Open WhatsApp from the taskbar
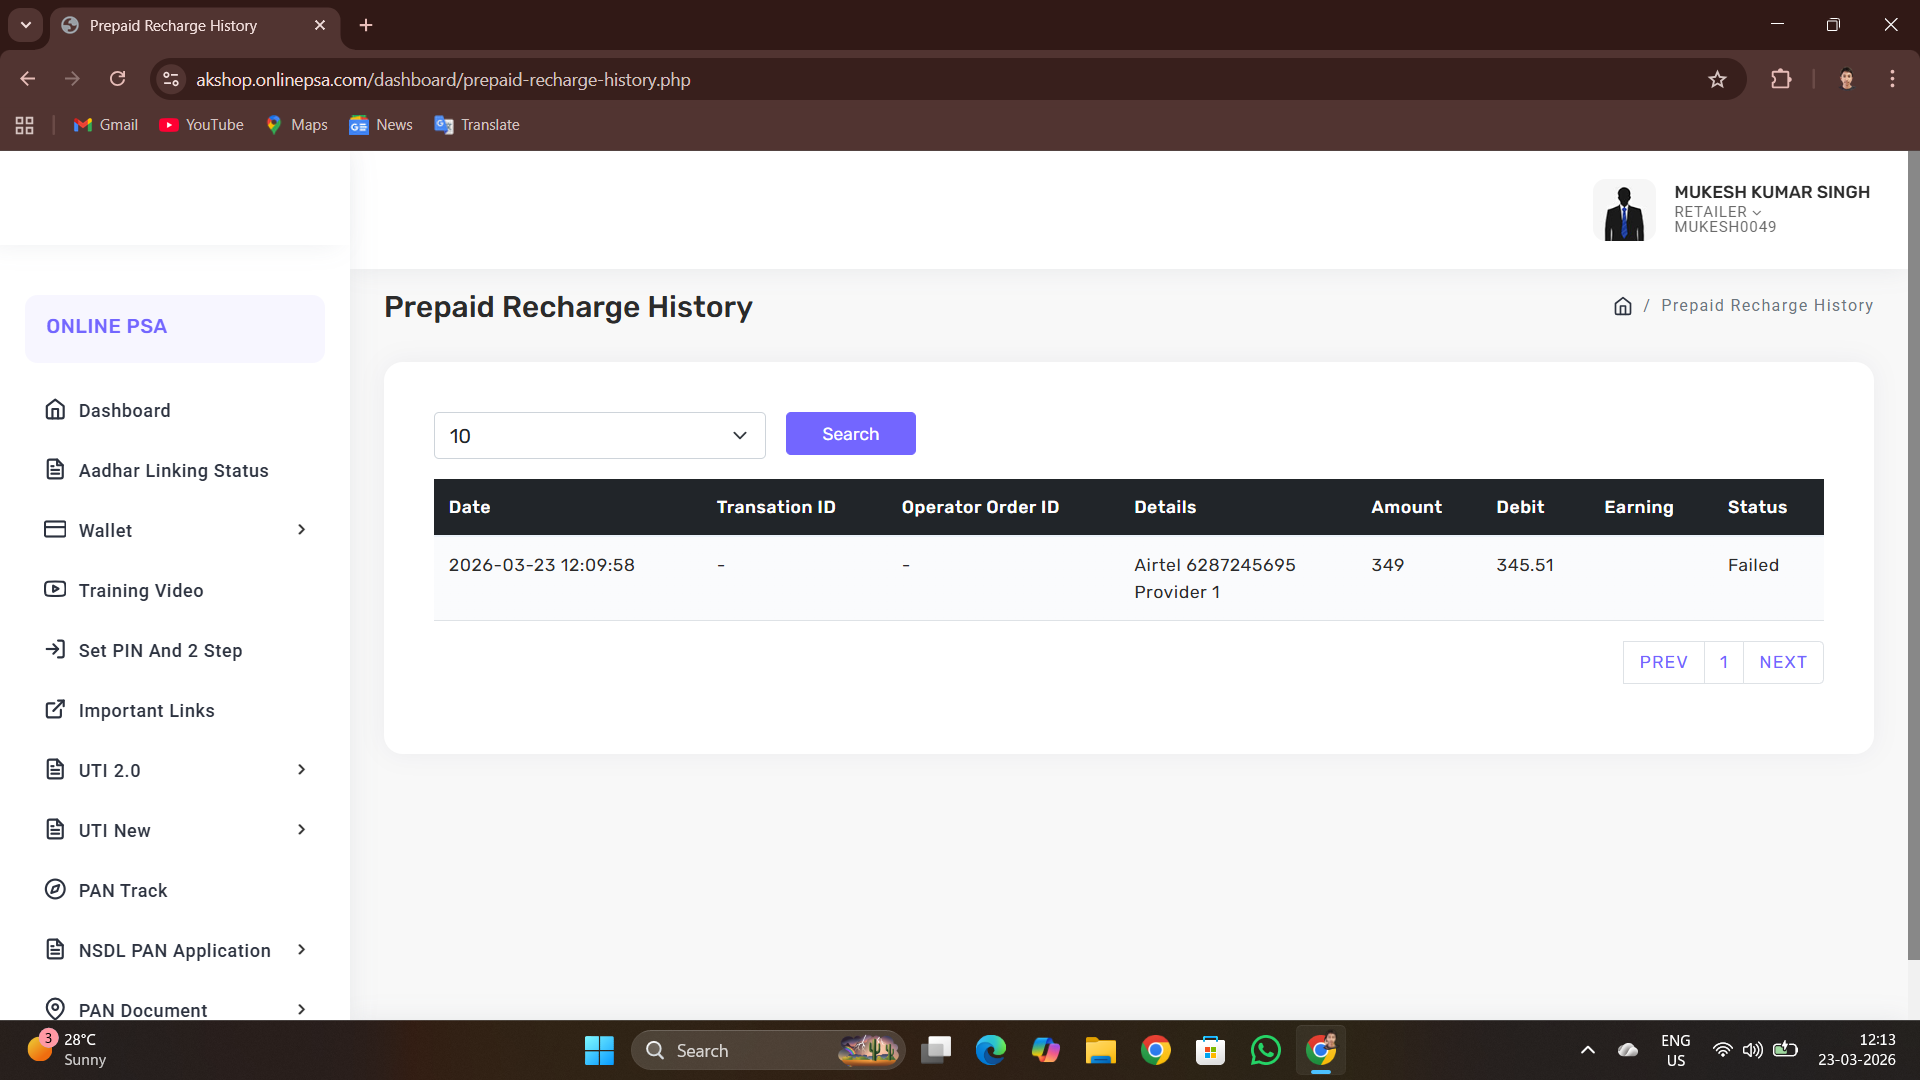 click(x=1265, y=1050)
